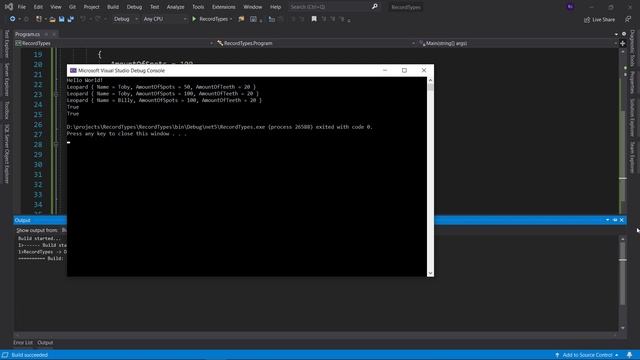Click the Save All icon
Image resolution: width=640 pixels, height=360 pixels.
pyautogui.click(x=71, y=19)
